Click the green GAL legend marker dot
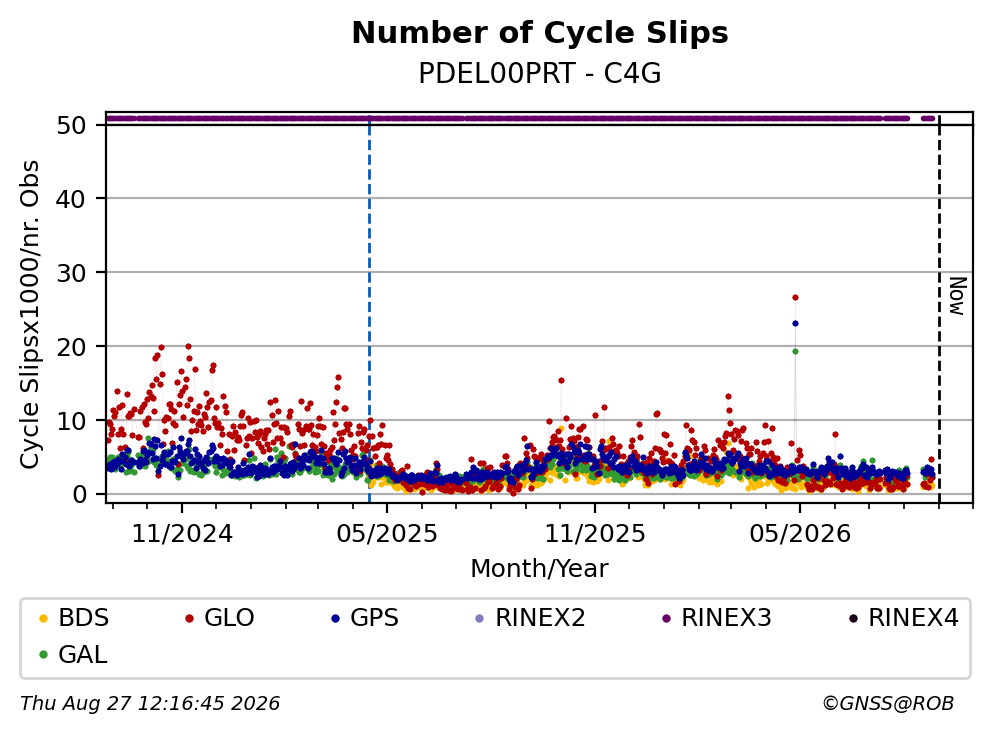The image size is (993, 734). 43,655
